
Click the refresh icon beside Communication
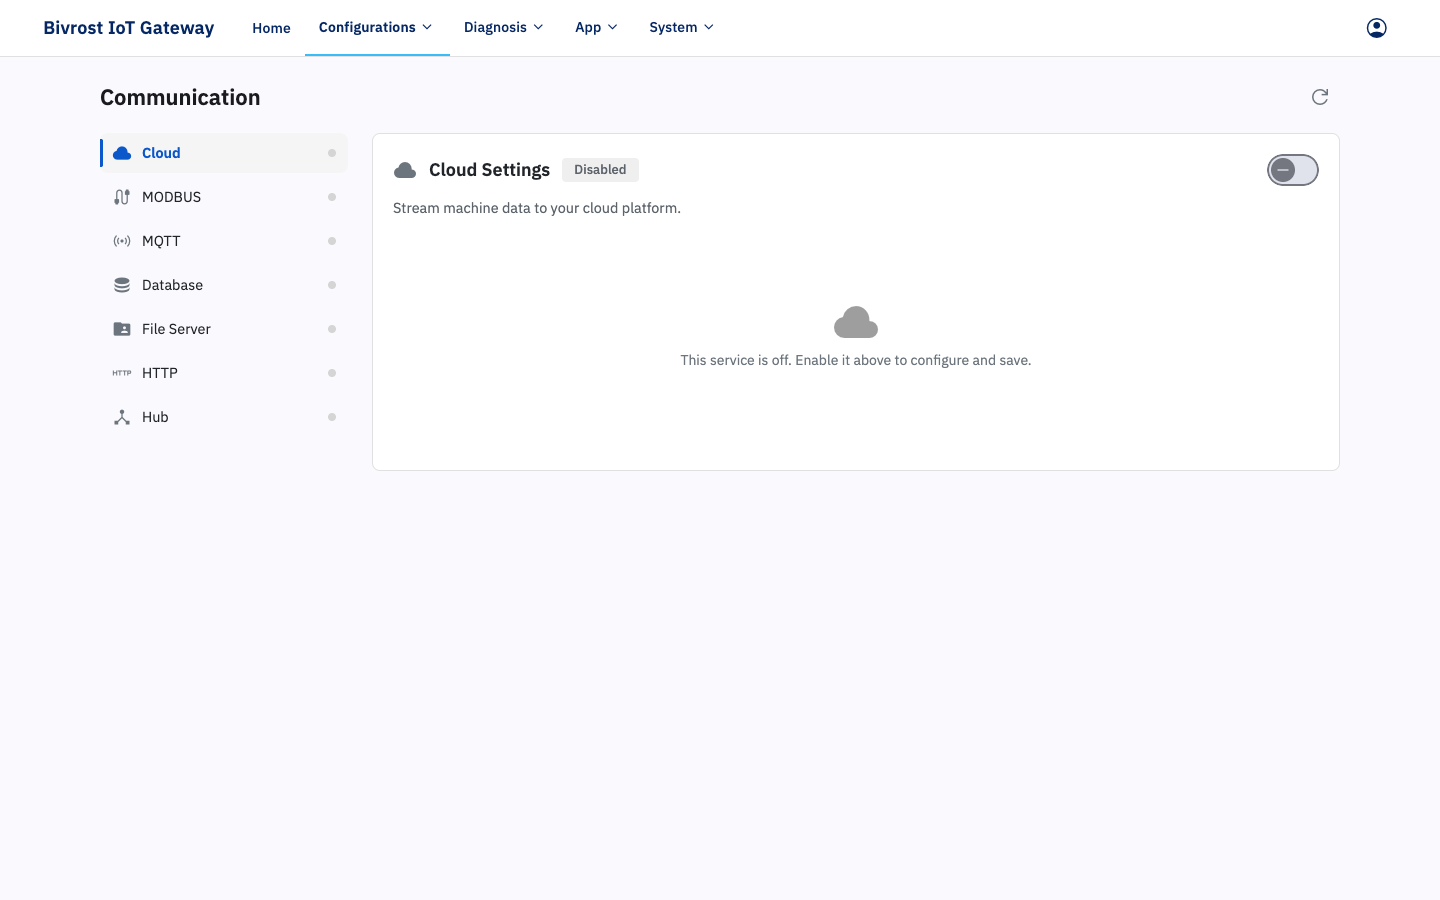point(1320,97)
